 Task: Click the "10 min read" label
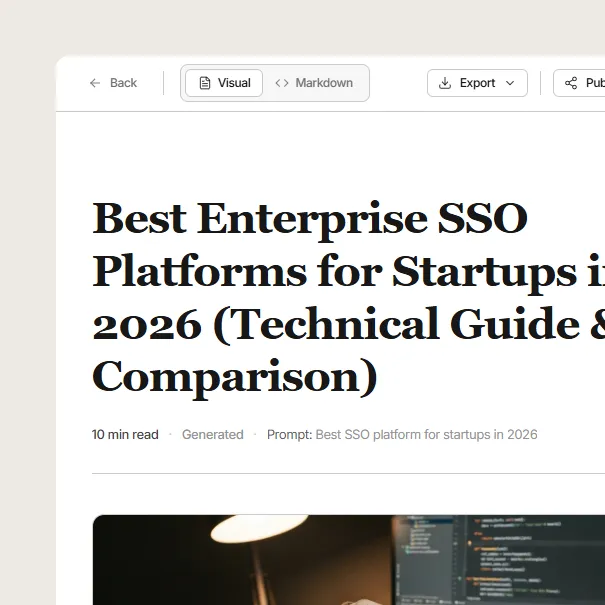click(125, 434)
